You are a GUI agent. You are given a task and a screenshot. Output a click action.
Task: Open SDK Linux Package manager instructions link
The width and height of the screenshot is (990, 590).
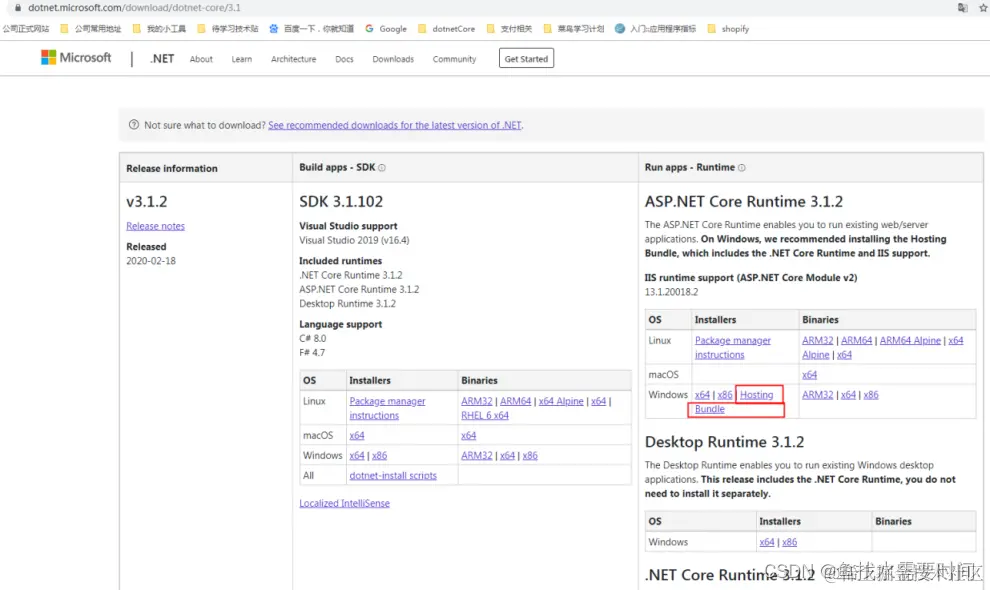tap(387, 408)
